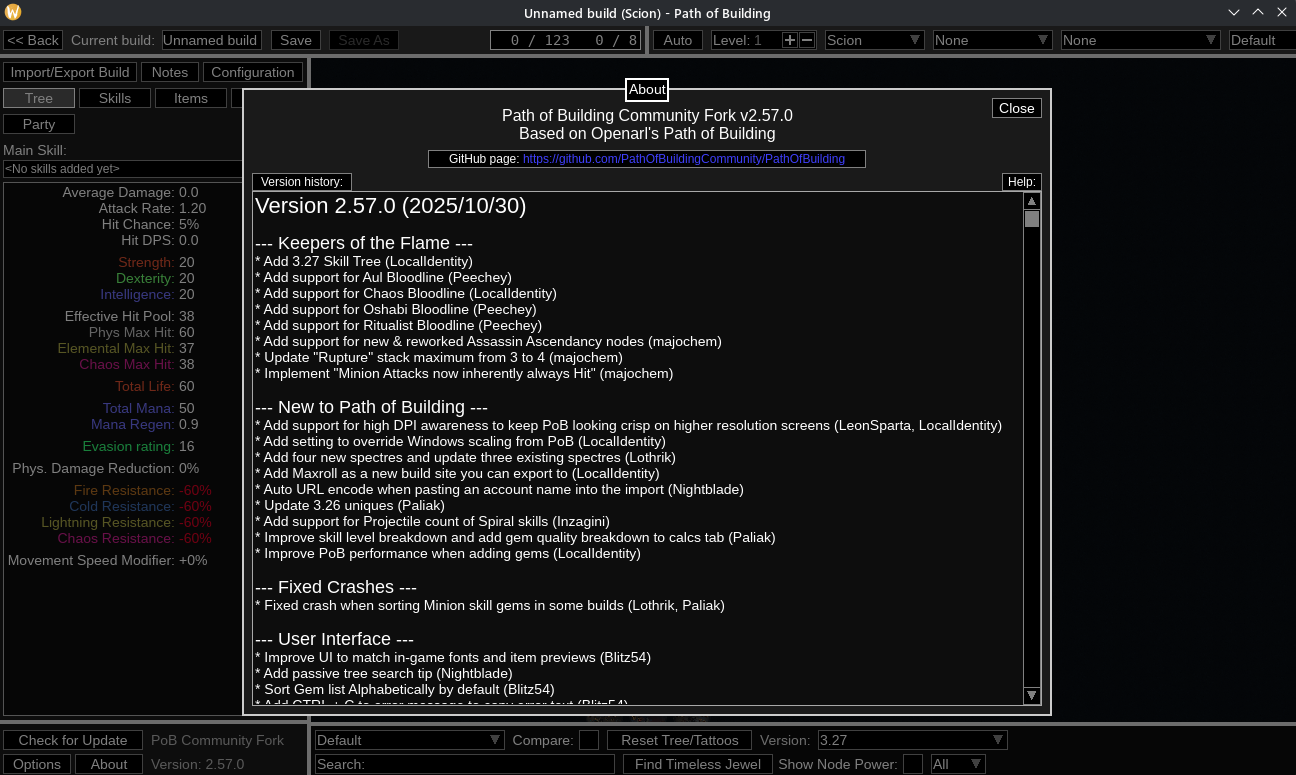Click the "Total Life: 60" stat
The width and height of the screenshot is (1296, 775).
click(x=155, y=386)
